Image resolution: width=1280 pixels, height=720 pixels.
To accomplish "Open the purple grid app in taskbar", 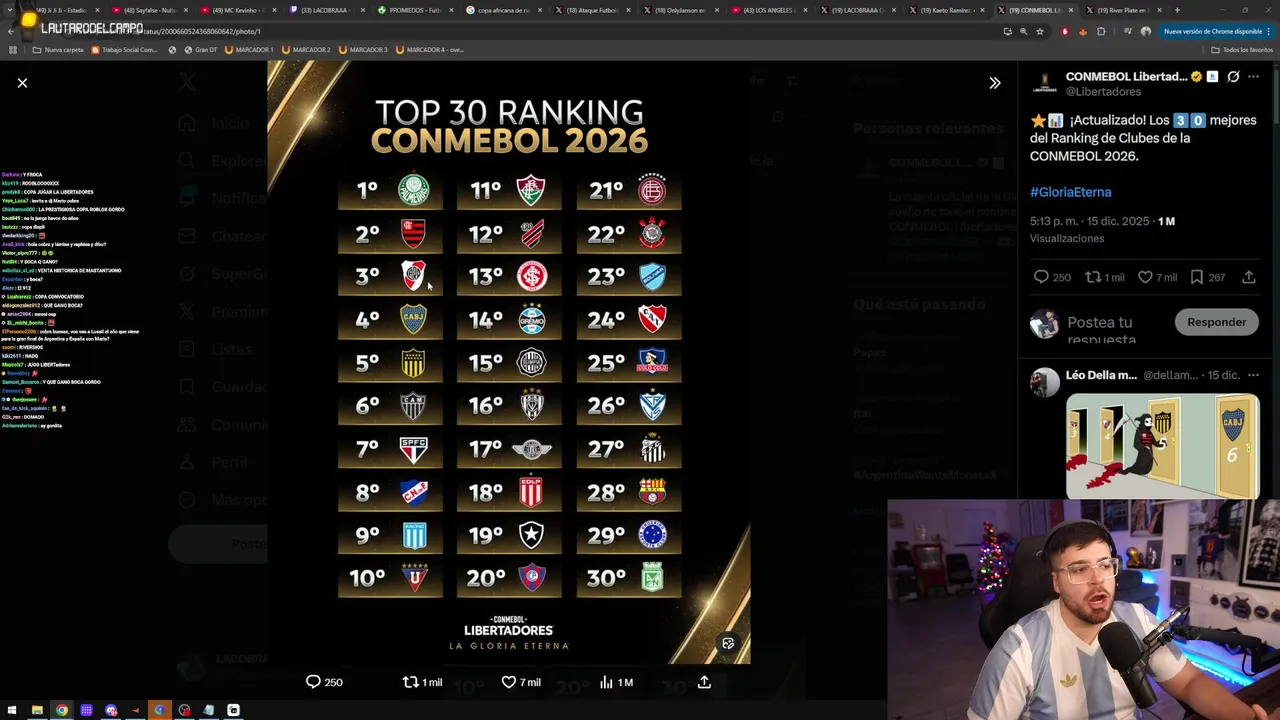I will 86,710.
